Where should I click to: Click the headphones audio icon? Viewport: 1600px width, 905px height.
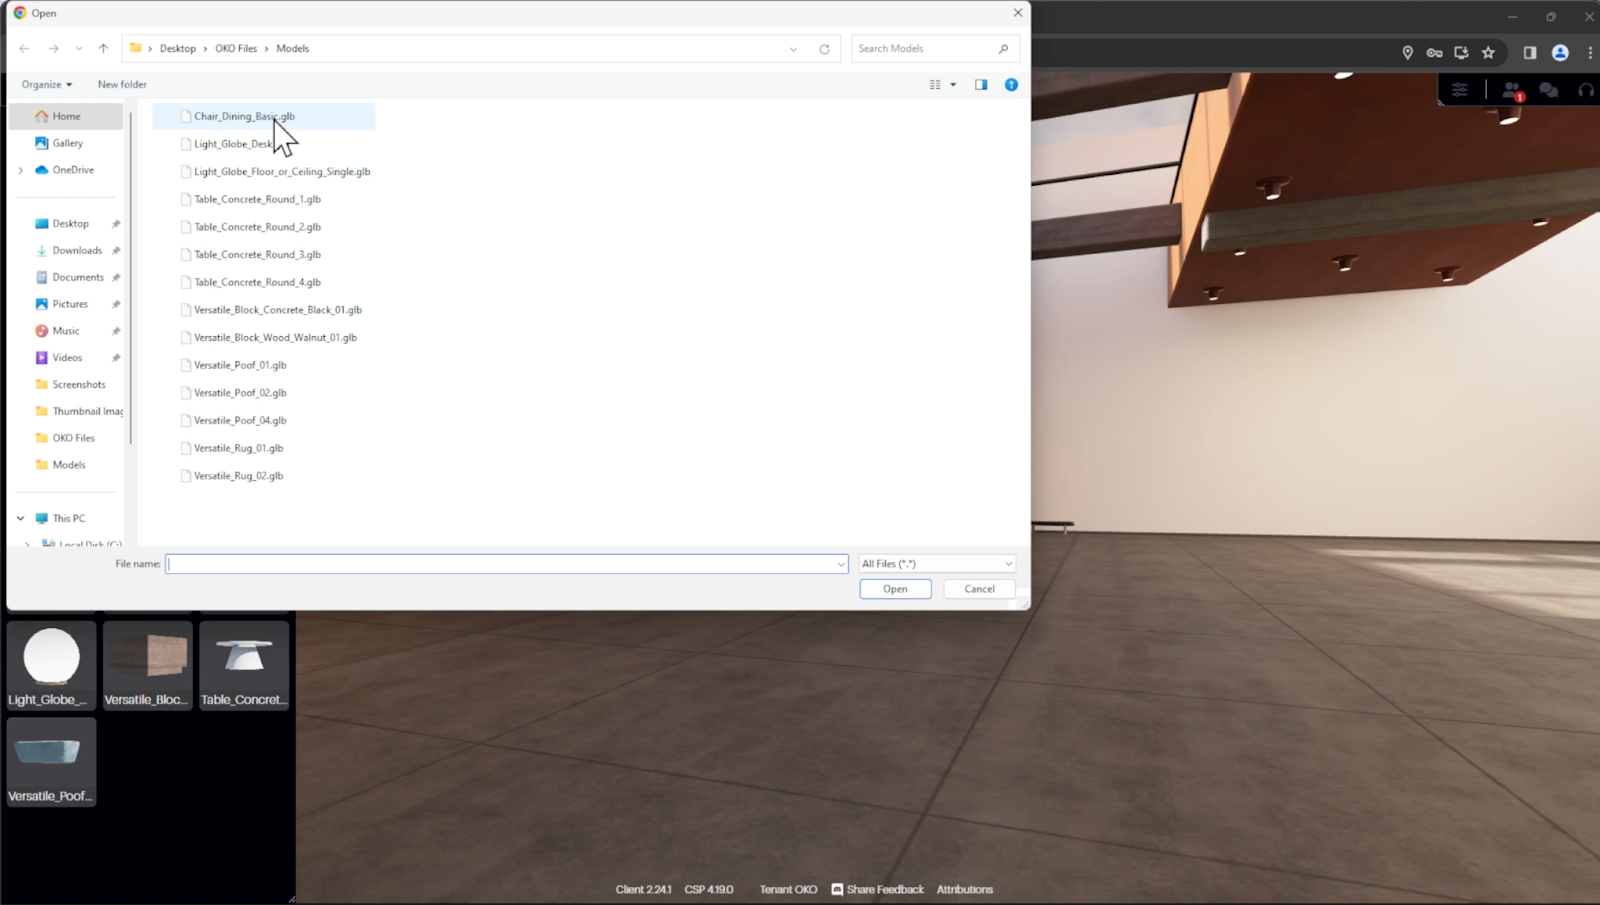click(1585, 90)
